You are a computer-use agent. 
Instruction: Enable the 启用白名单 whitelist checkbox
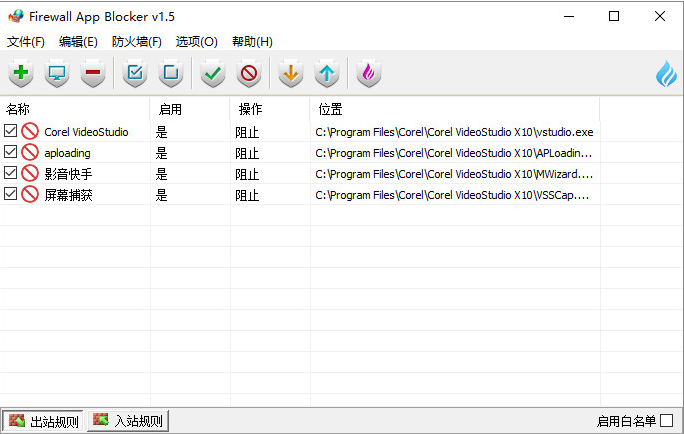tap(667, 421)
